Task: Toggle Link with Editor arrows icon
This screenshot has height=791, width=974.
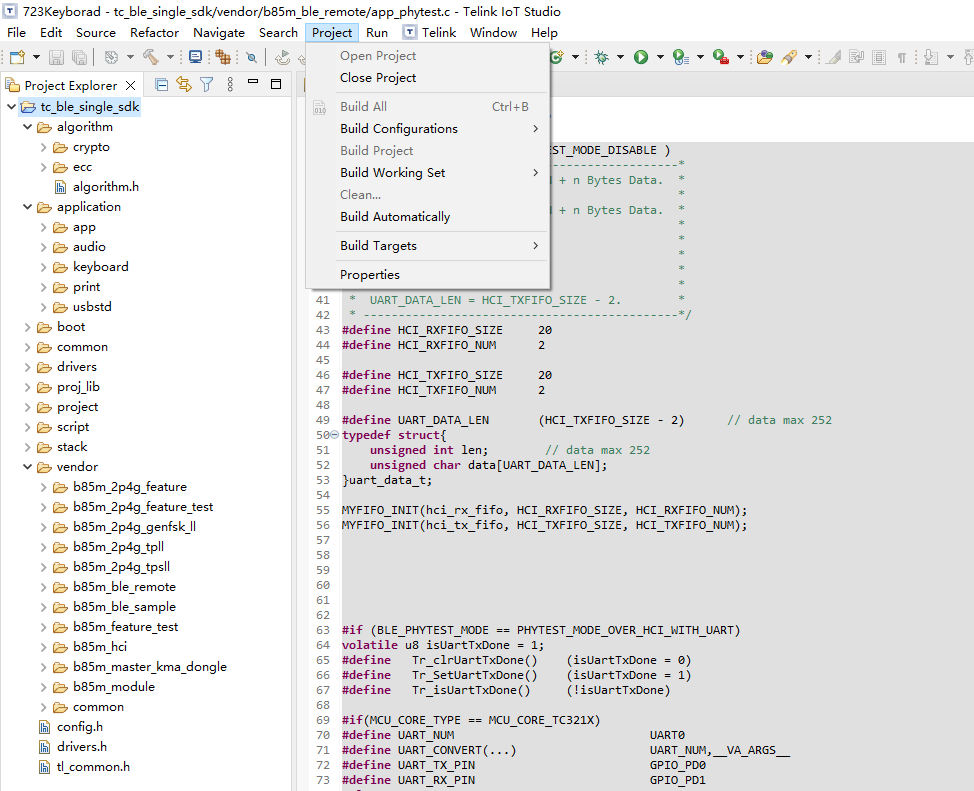Action: (x=184, y=85)
